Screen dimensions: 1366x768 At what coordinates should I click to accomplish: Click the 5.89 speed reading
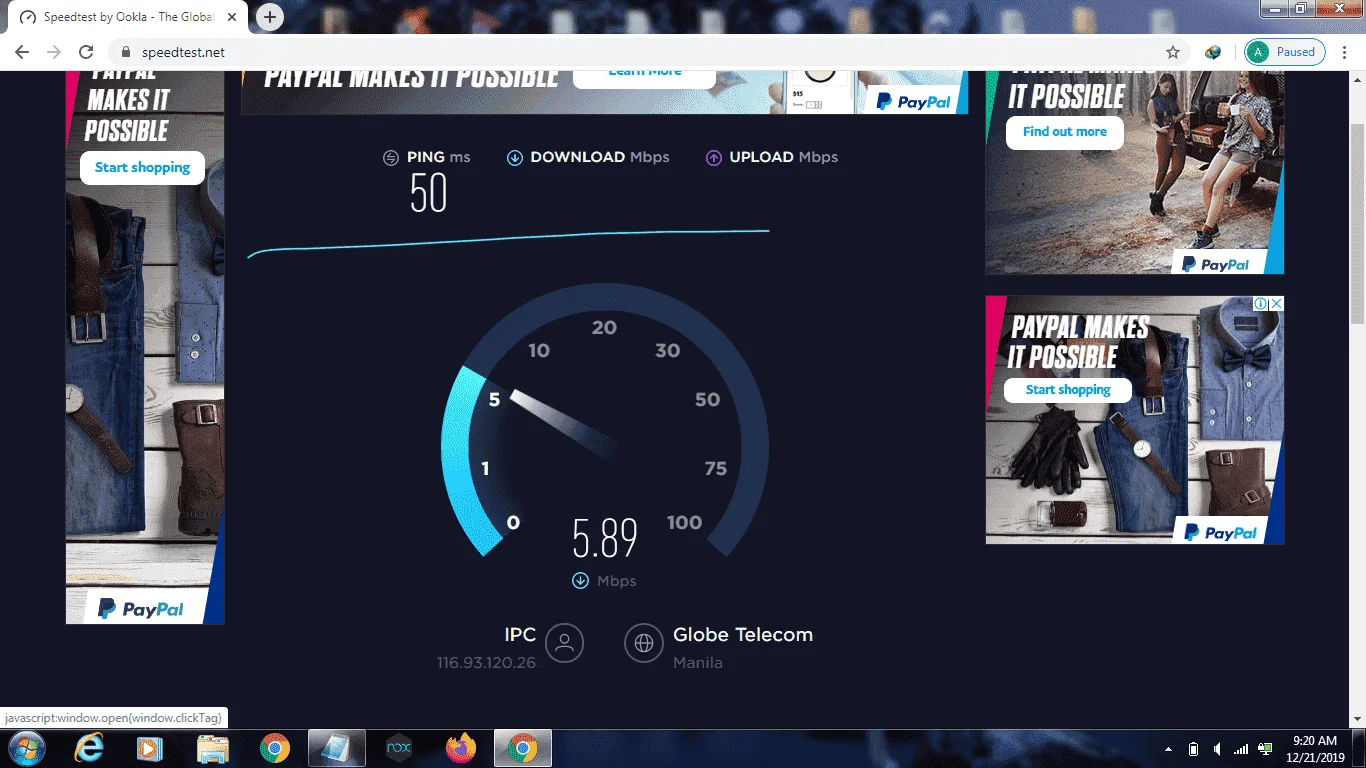[x=605, y=540]
